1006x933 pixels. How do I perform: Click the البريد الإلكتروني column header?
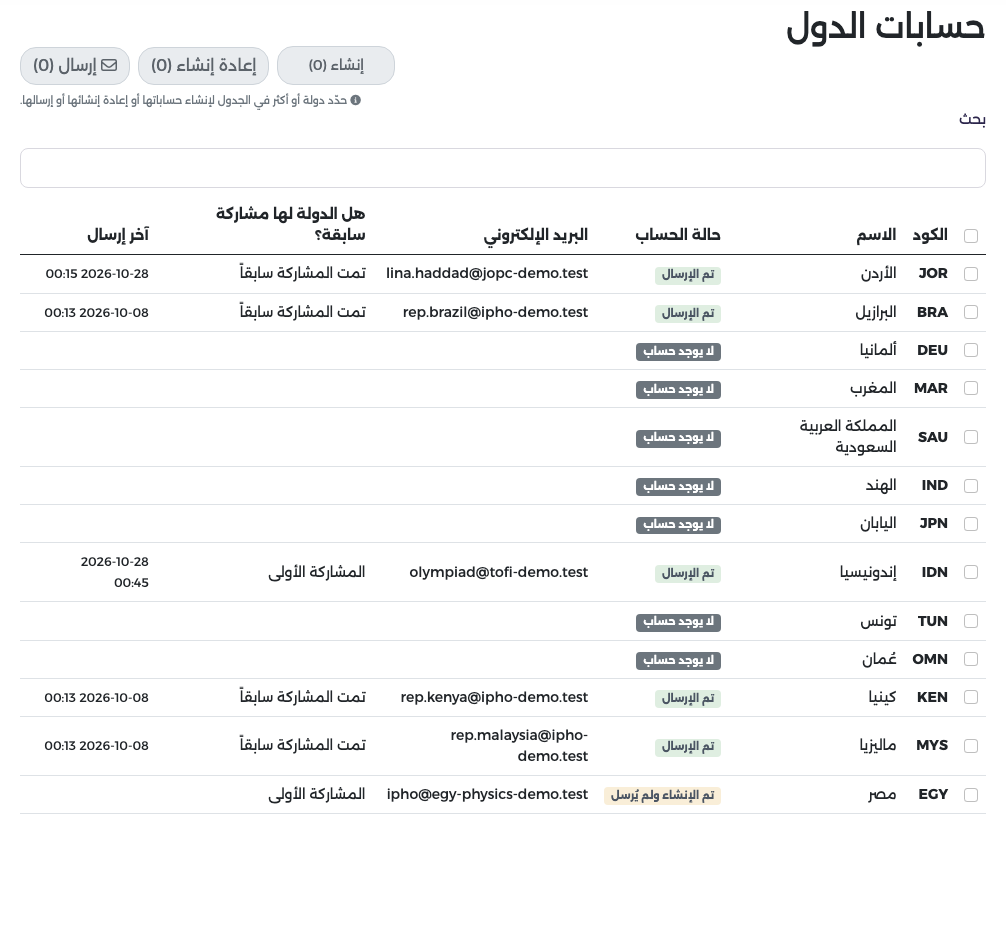[536, 235]
